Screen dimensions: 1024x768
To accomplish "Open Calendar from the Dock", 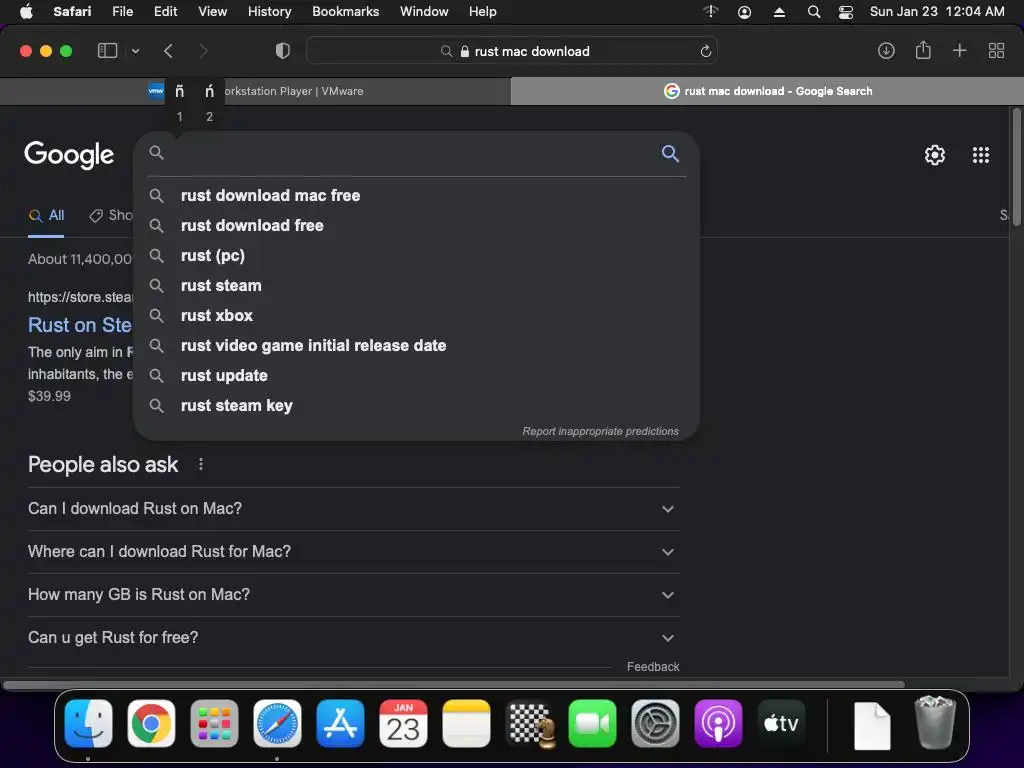I will tap(403, 724).
